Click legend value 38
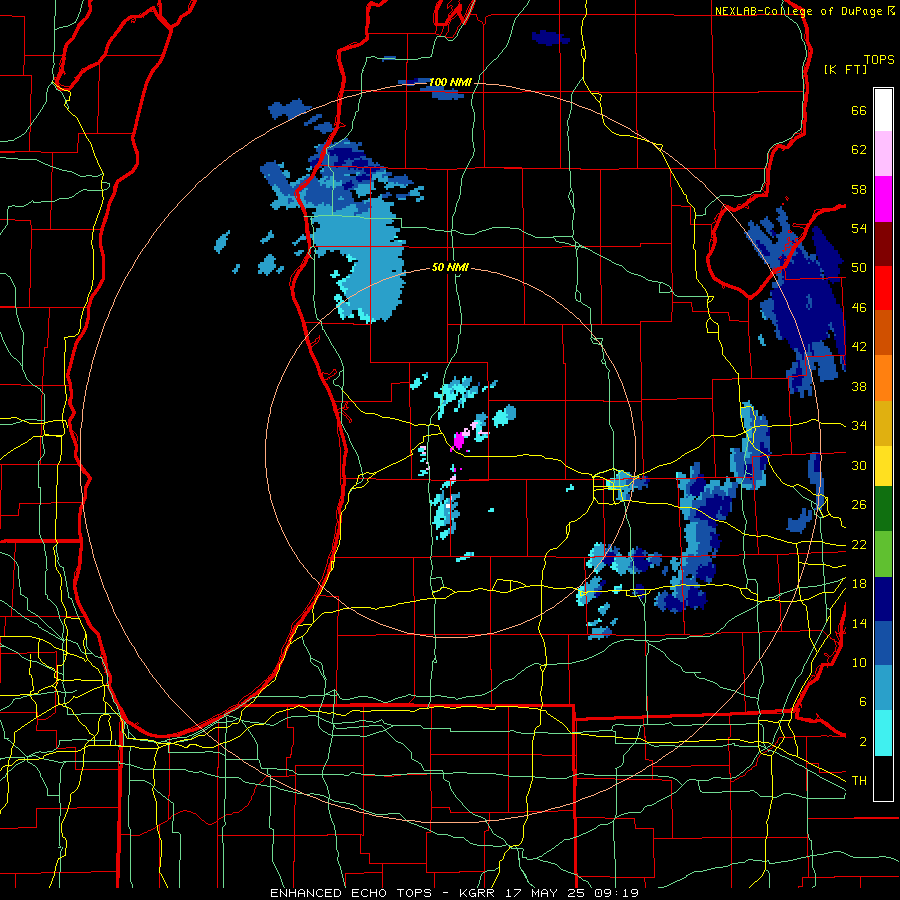 [x=859, y=386]
